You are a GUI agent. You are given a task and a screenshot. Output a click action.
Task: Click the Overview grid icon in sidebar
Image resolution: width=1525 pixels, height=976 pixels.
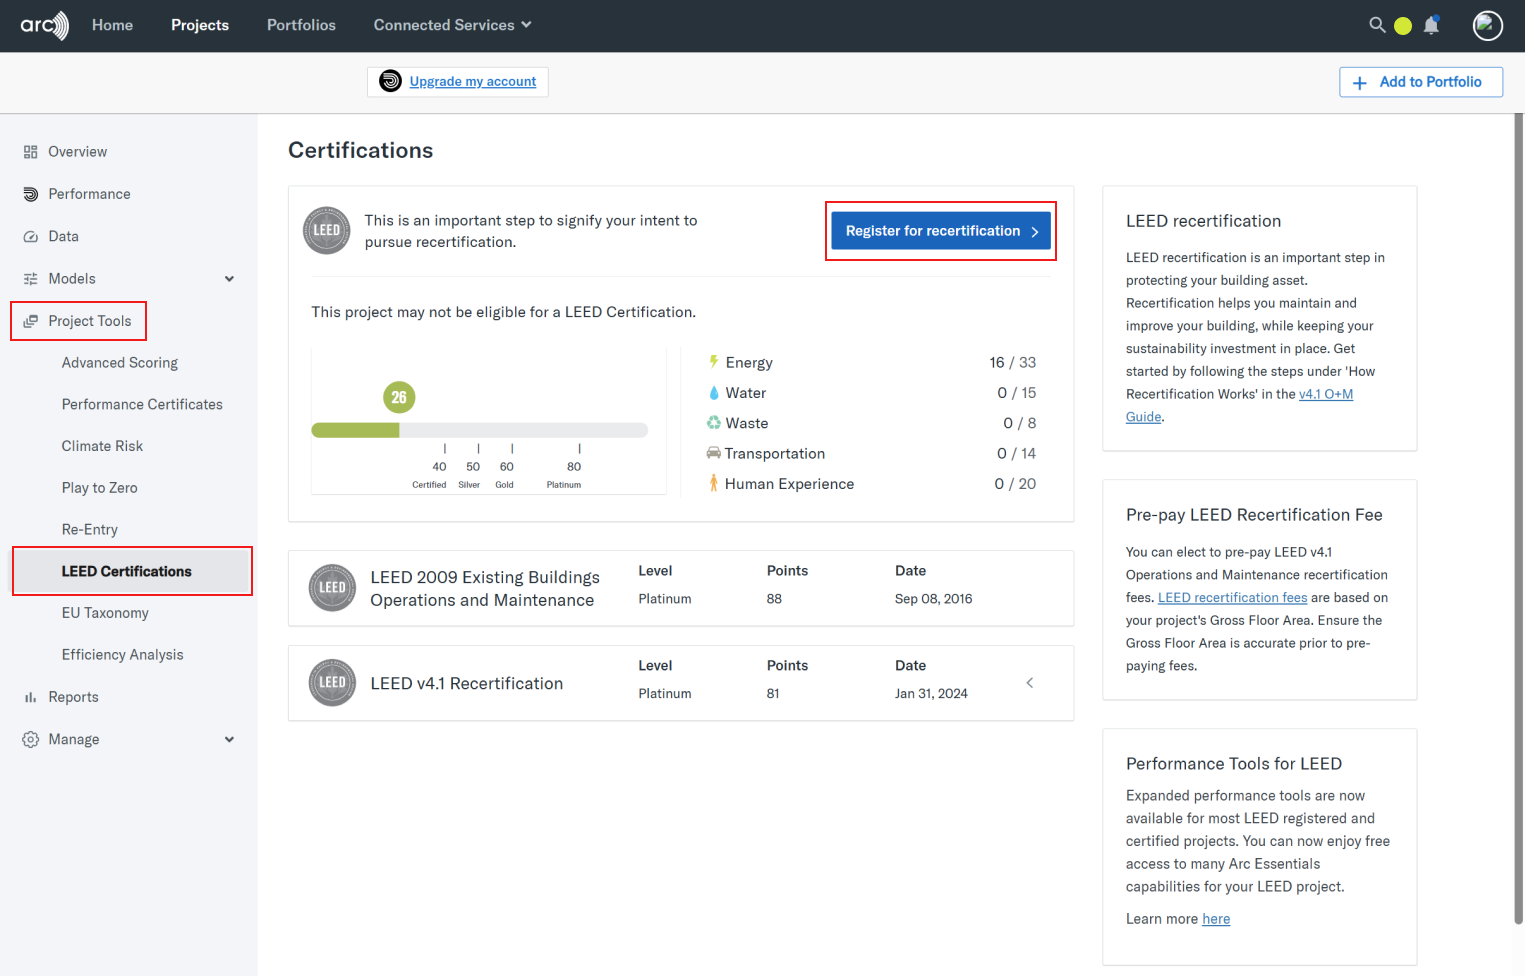pos(30,152)
